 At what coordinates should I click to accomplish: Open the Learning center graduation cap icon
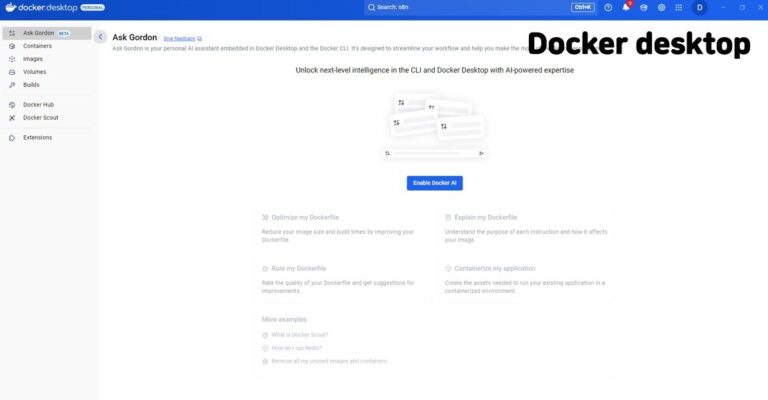pos(644,7)
